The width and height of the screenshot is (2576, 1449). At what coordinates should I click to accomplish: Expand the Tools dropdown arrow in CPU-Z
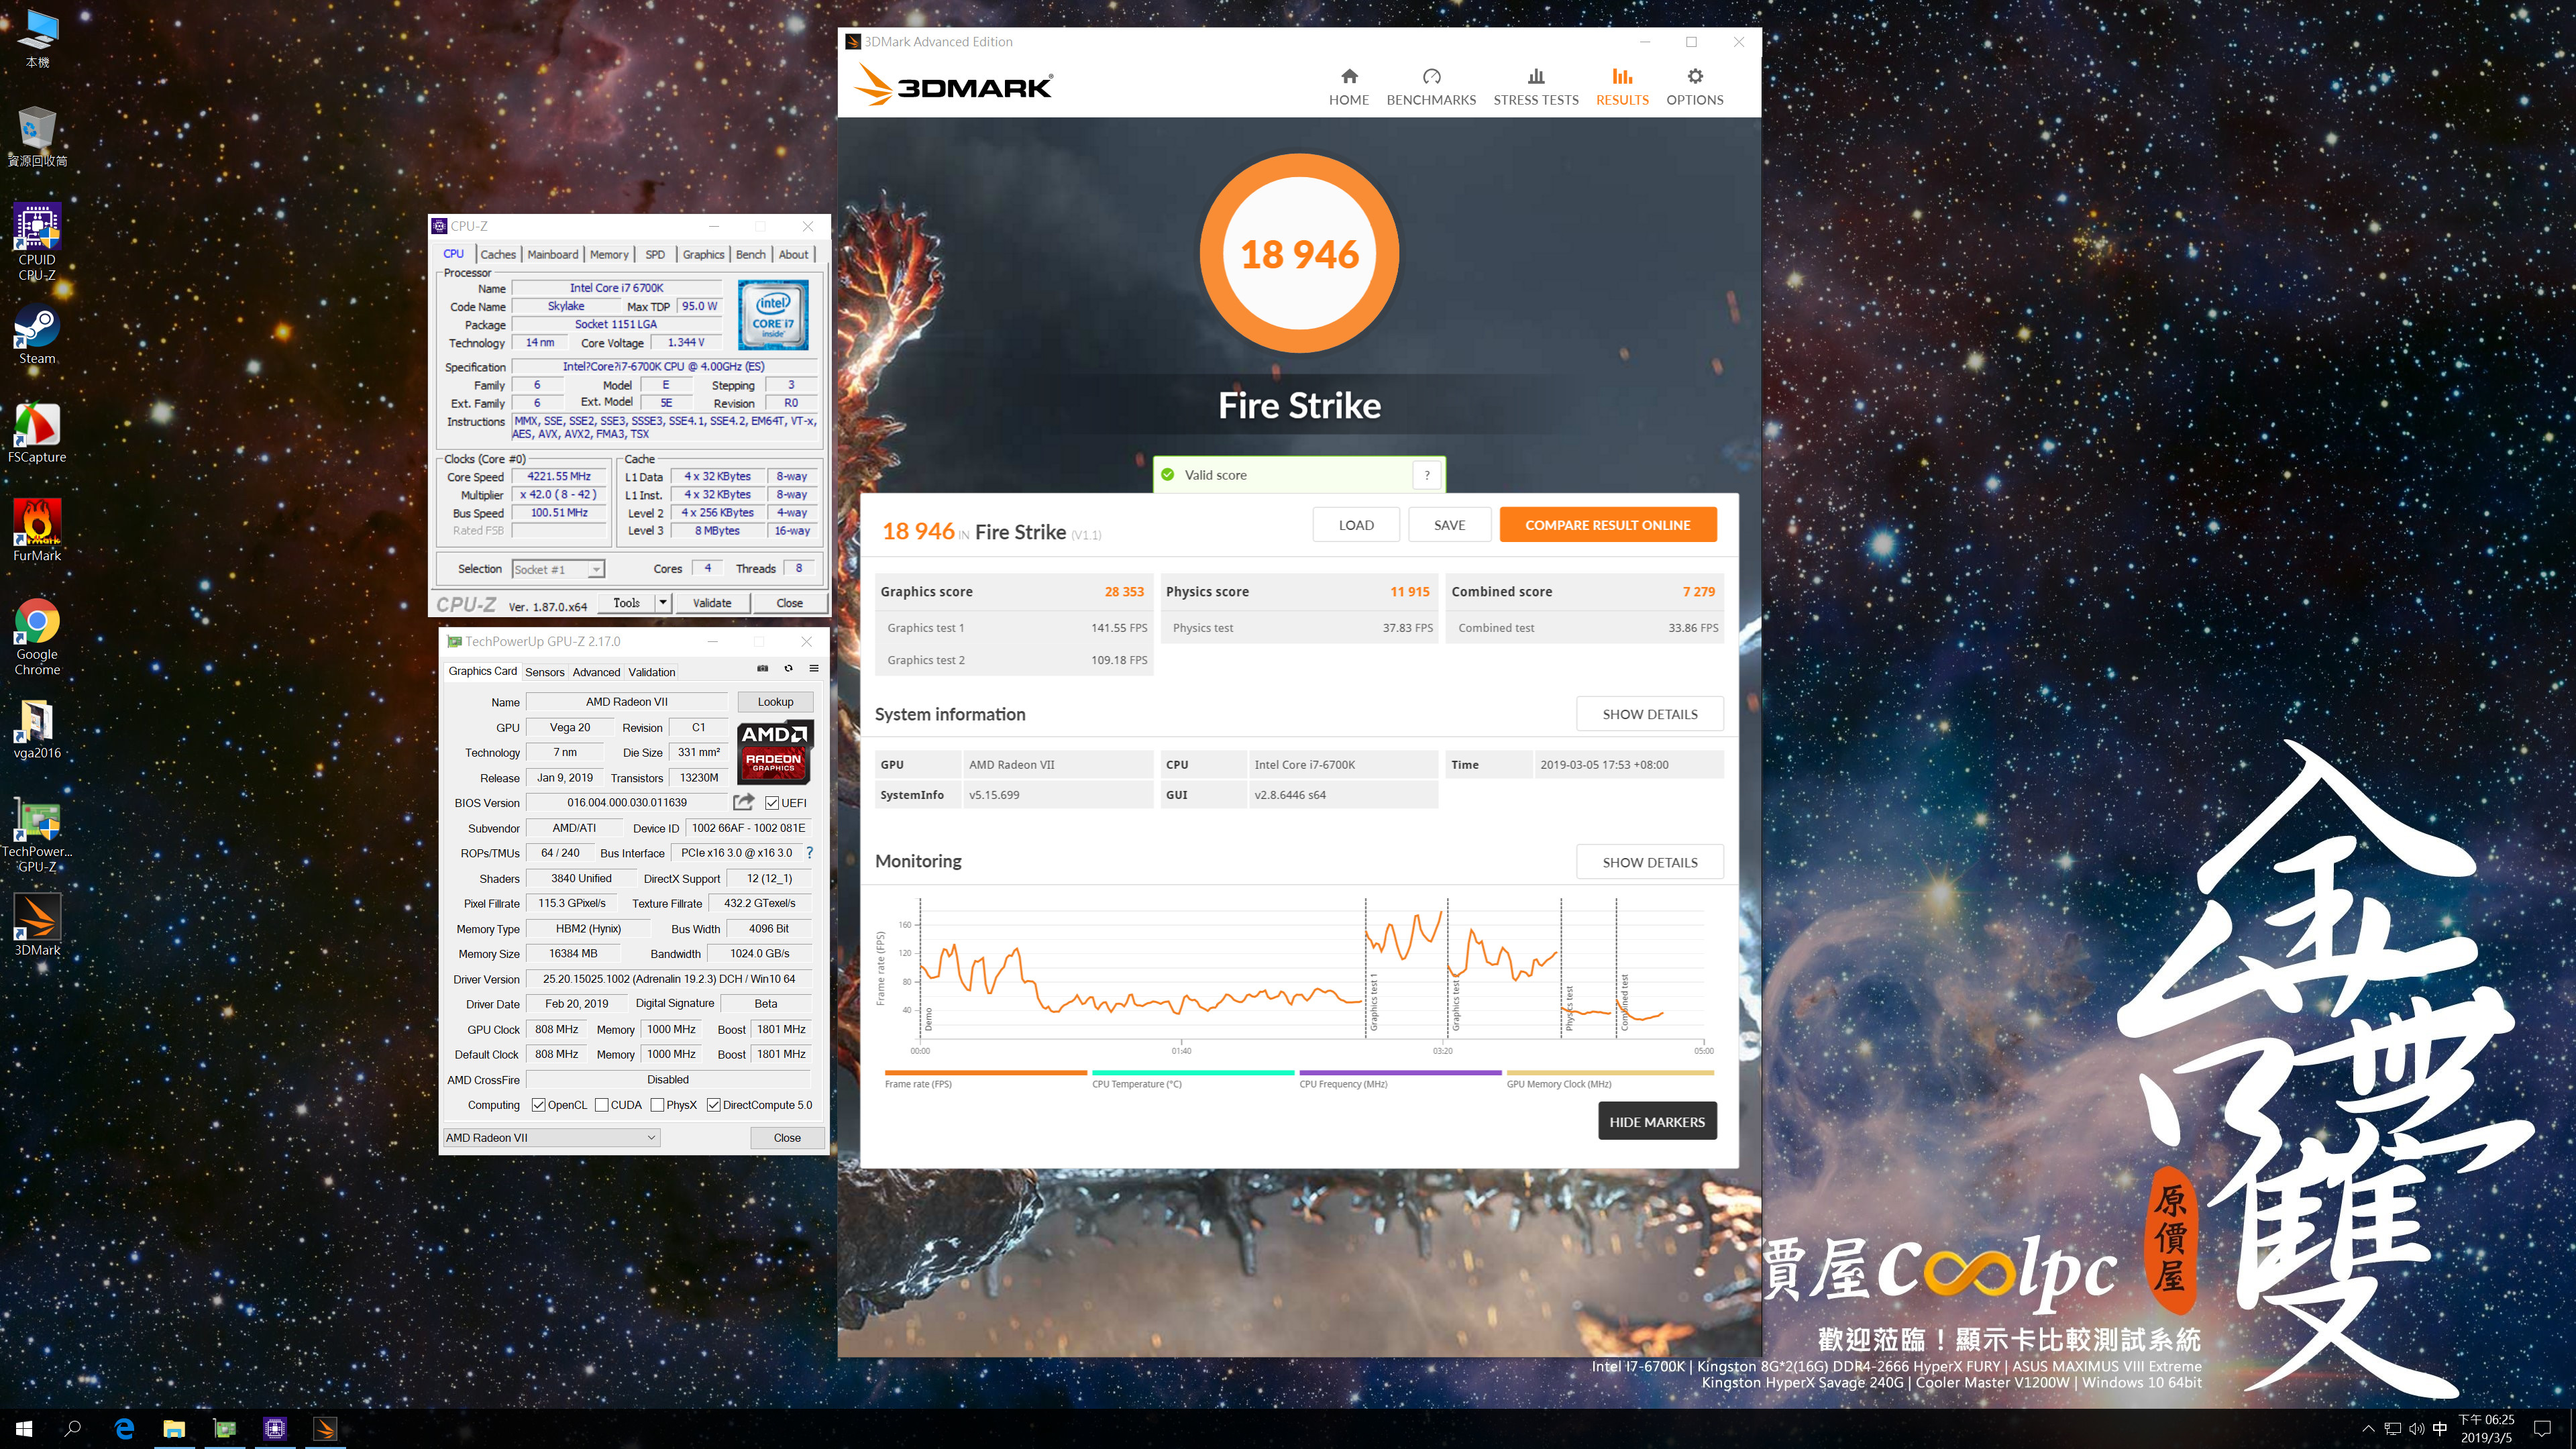tap(663, 602)
